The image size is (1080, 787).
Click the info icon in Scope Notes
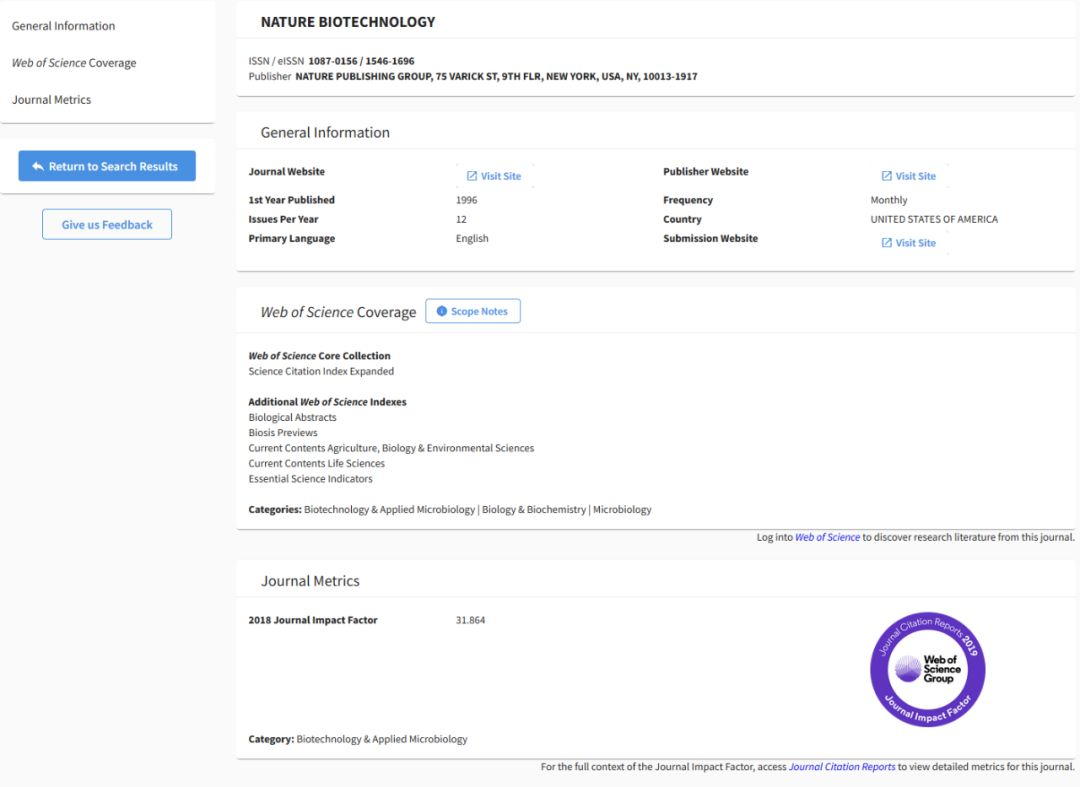point(442,311)
